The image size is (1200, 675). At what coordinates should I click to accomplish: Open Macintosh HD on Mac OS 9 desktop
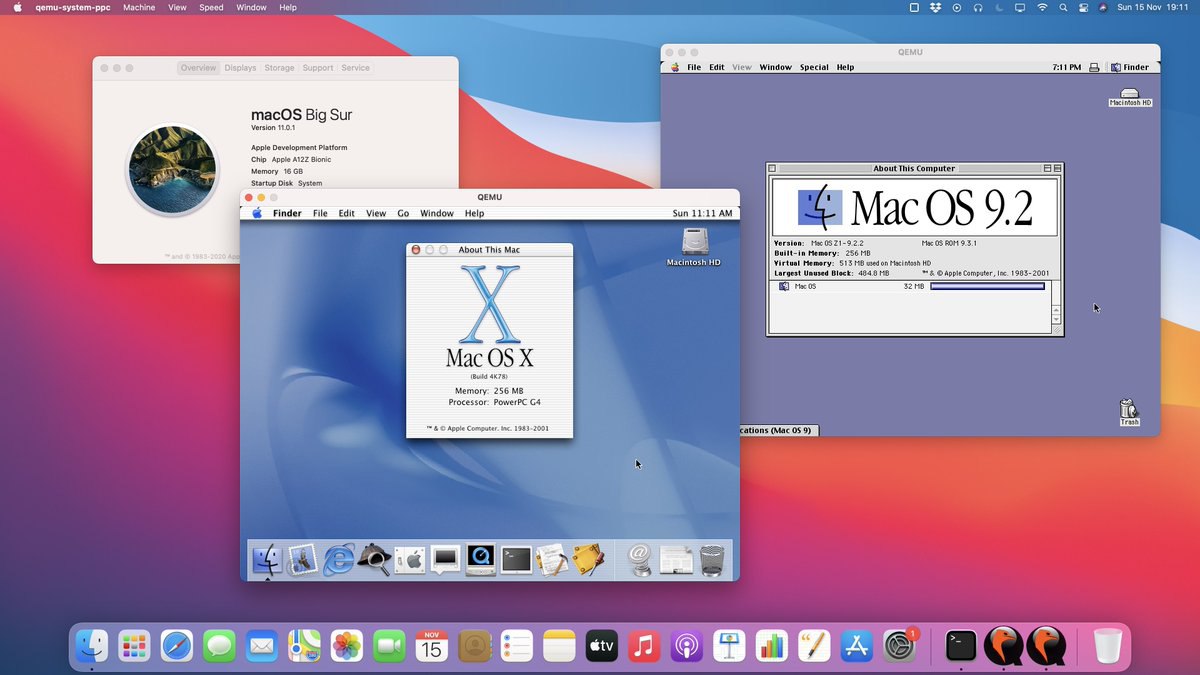(1130, 97)
